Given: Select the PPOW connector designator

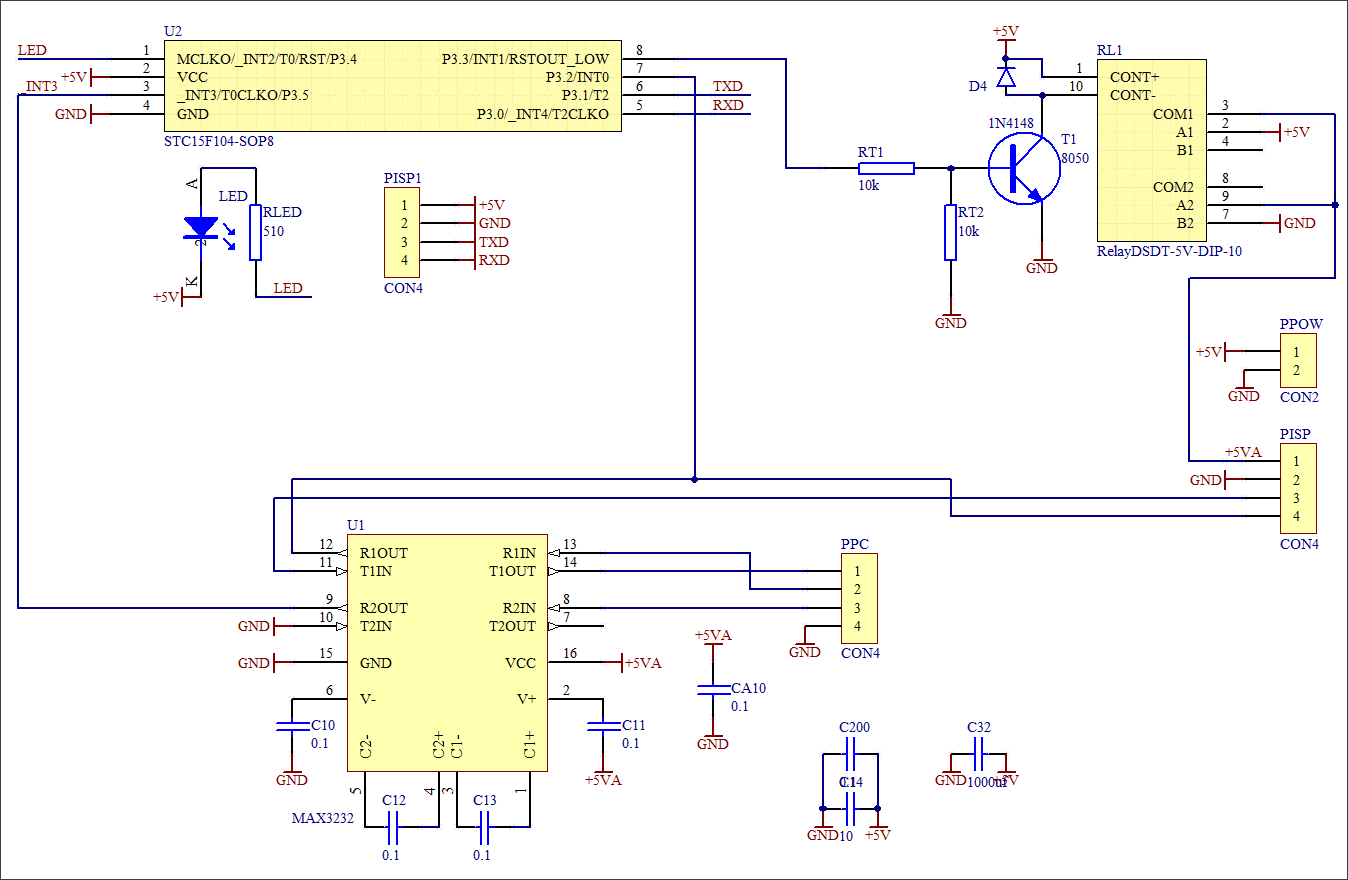Looking at the screenshot, I should 1302,325.
